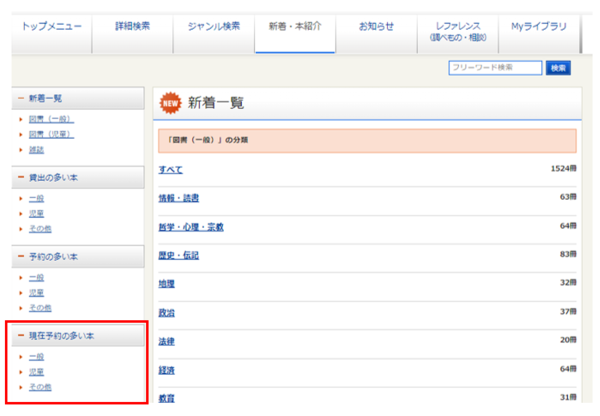Screen dimensions: 600x416
Task: Open その他 link under 貸出の多い本
Action: (x=40, y=229)
